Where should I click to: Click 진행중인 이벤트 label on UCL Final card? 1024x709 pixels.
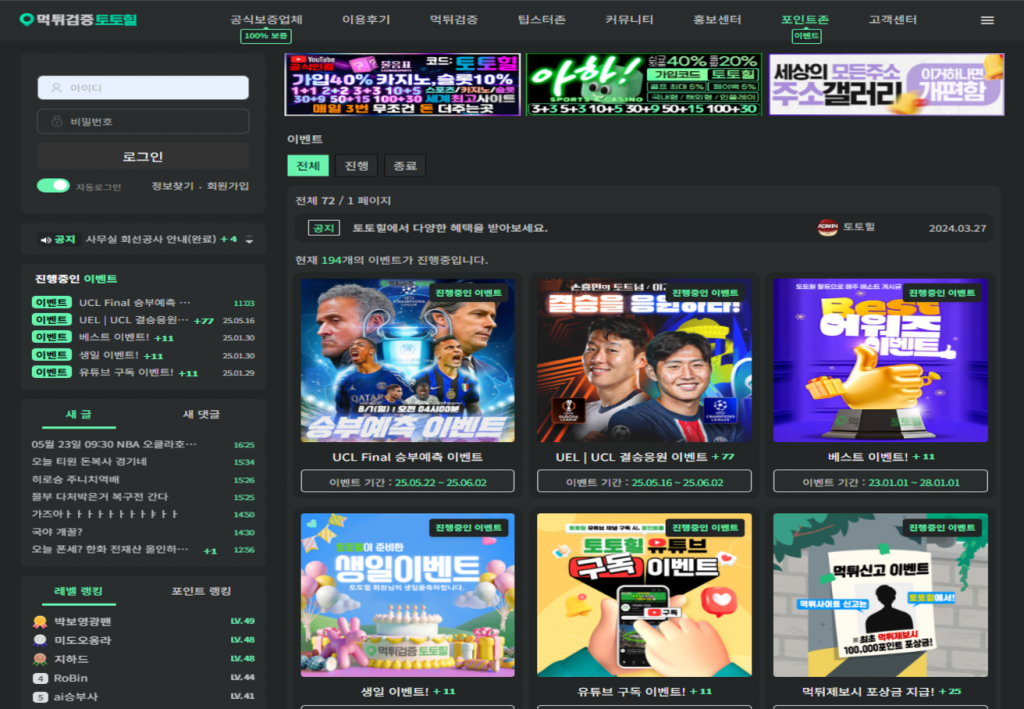(x=468, y=292)
